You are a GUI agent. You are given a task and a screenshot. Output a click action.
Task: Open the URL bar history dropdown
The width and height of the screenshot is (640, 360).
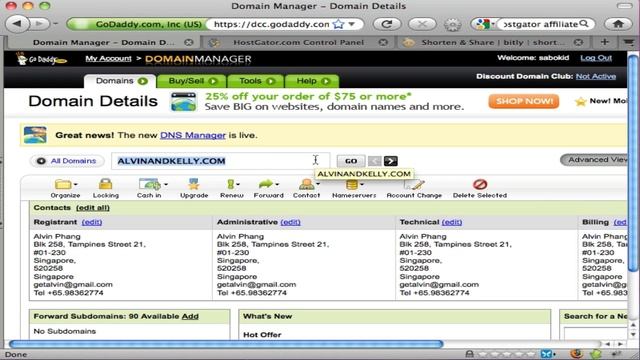click(352, 24)
